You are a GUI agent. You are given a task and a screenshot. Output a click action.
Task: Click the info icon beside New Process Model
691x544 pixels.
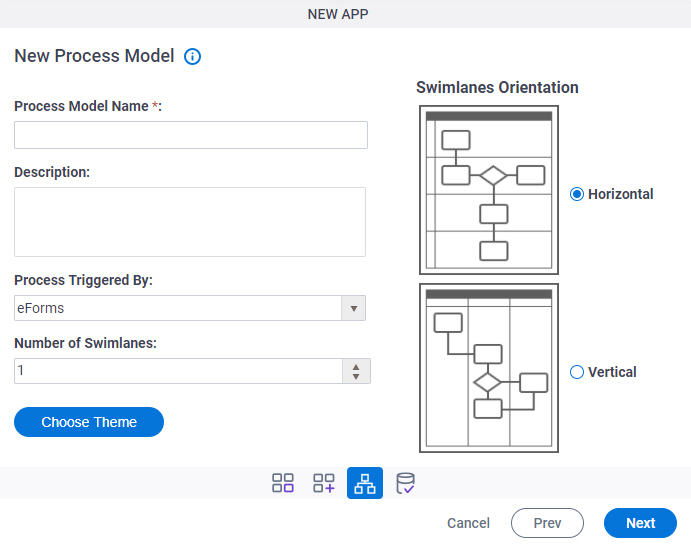192,56
